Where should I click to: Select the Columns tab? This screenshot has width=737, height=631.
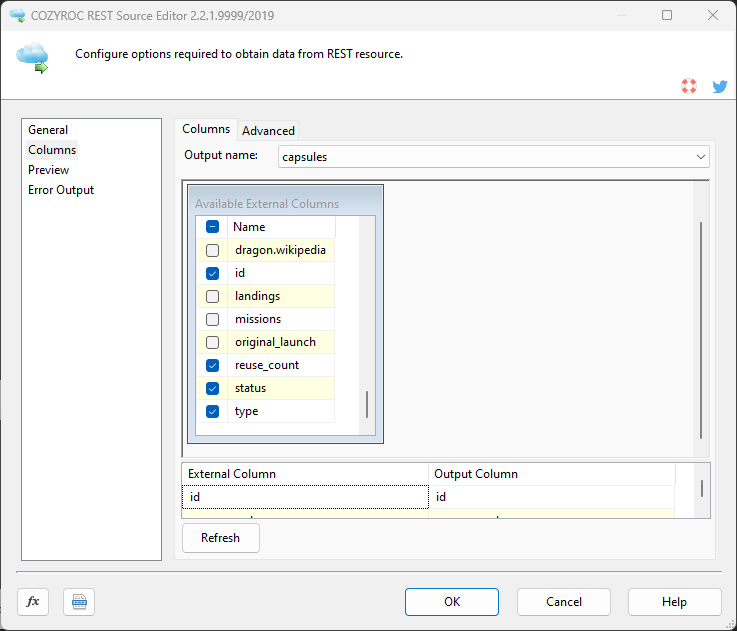pos(206,129)
